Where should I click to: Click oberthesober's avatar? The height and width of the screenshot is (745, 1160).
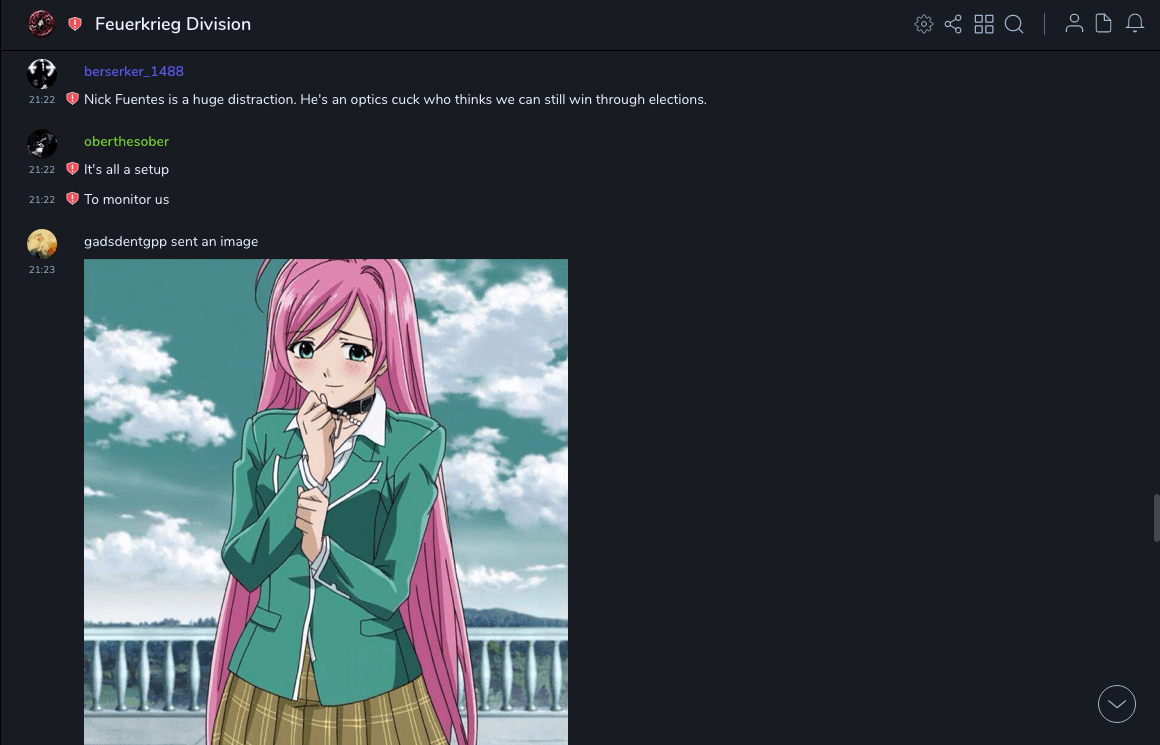pos(42,144)
